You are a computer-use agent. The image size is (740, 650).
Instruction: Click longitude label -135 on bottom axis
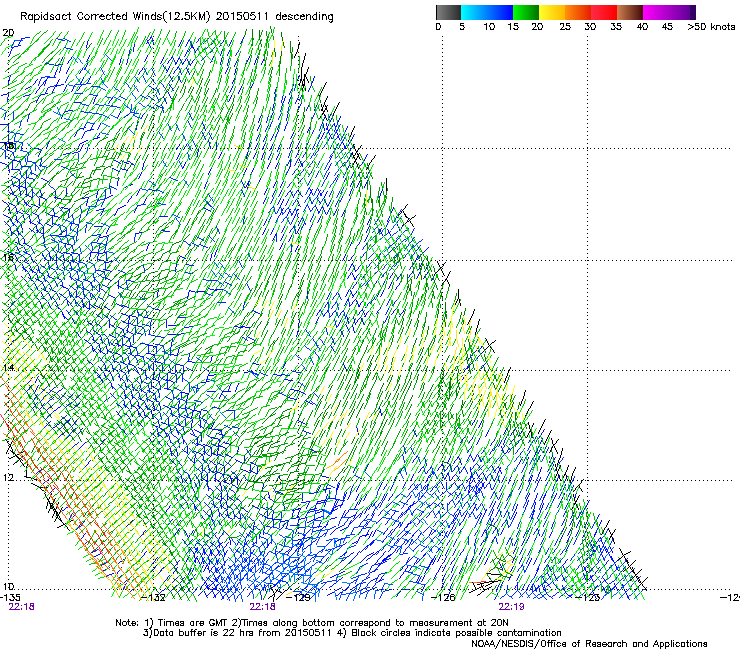10,598
